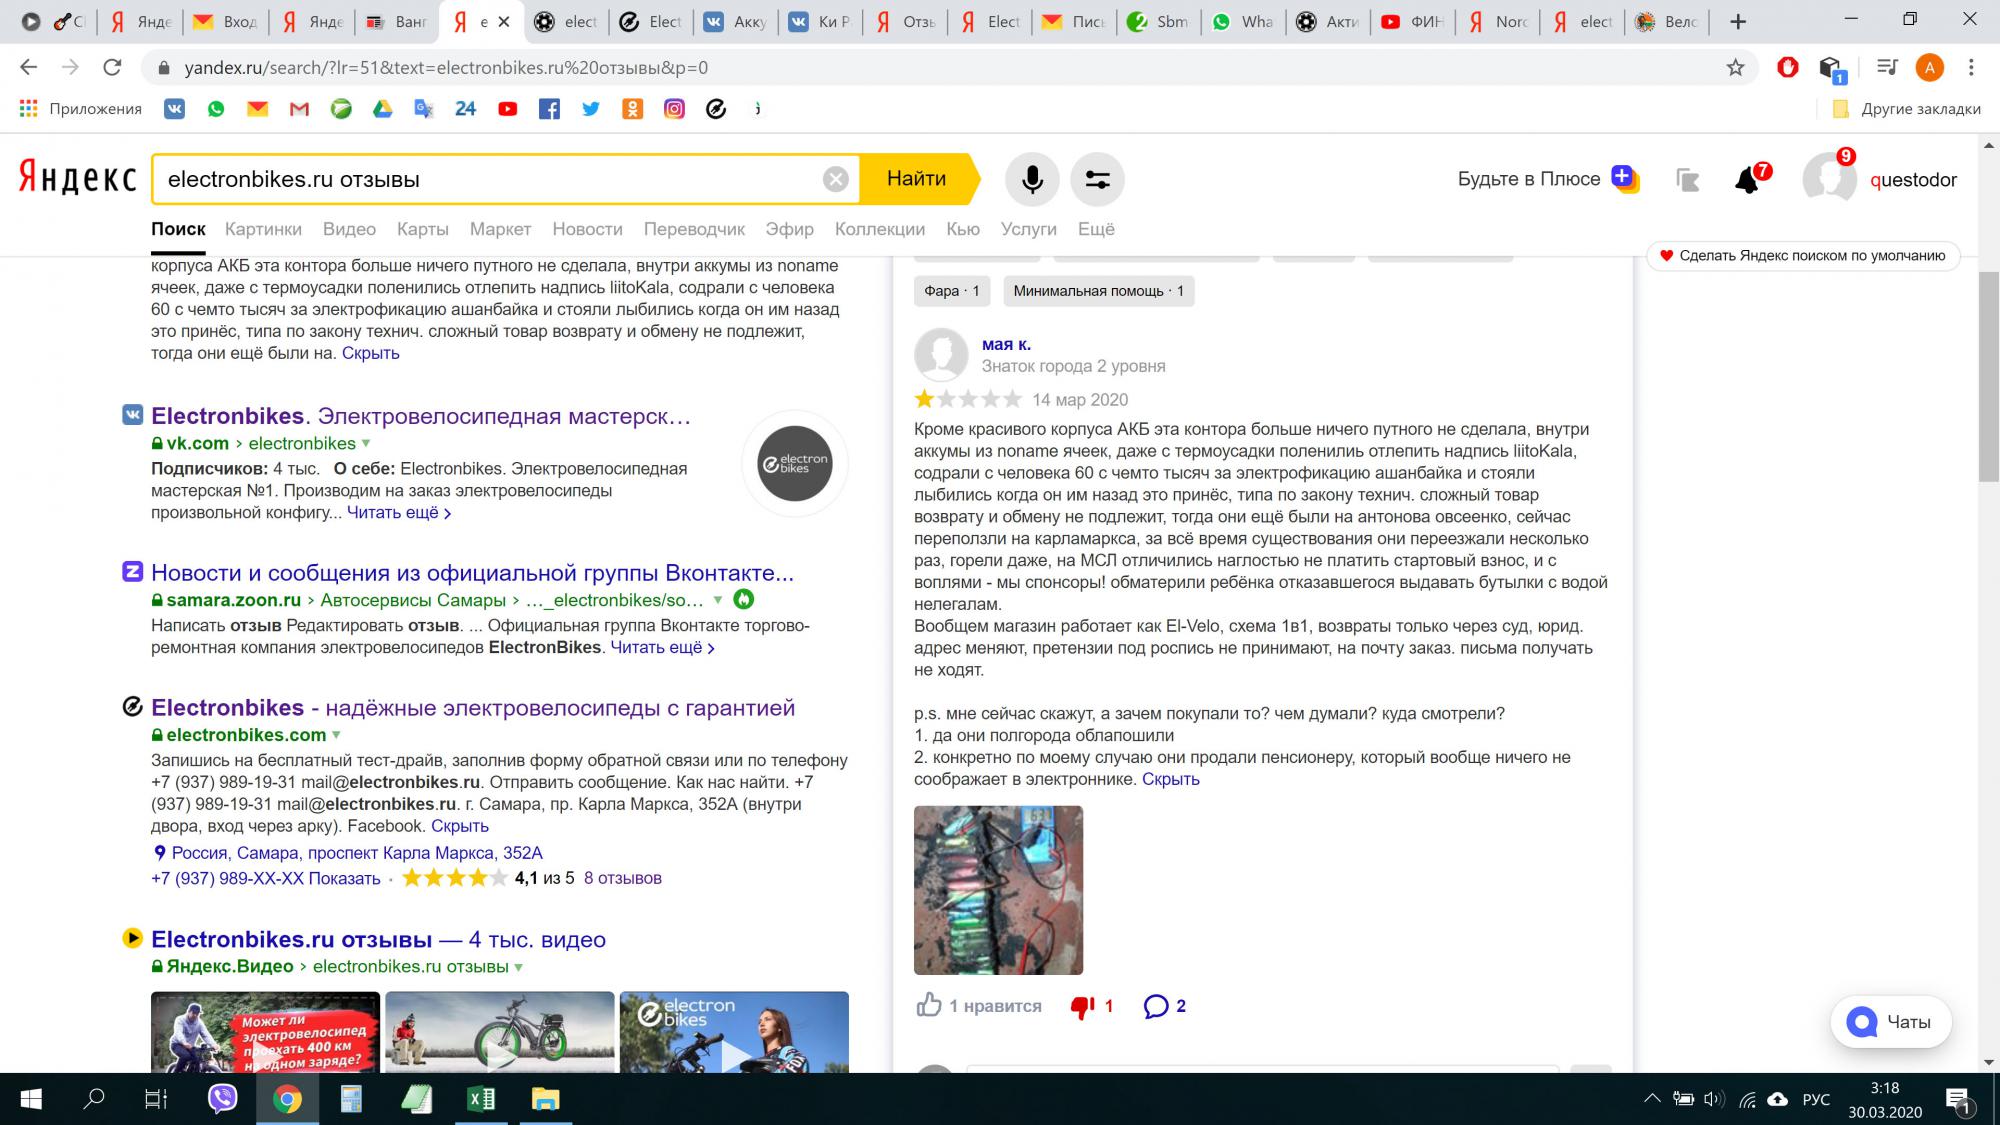Click the red thumbs down dislike icon
This screenshot has height=1125, width=2000.
pyautogui.click(x=1082, y=1006)
